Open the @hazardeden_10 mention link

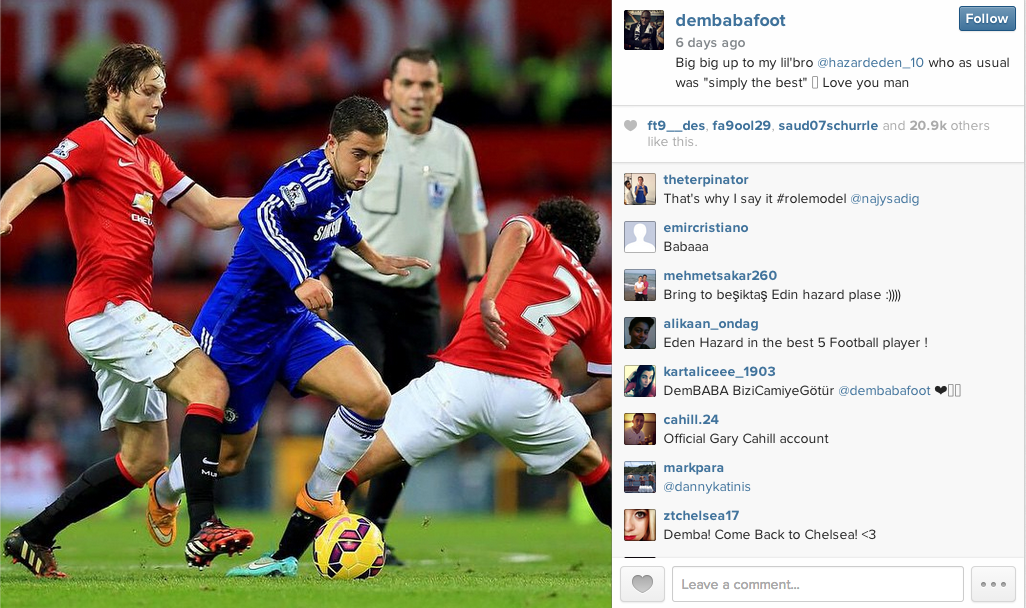(870, 63)
